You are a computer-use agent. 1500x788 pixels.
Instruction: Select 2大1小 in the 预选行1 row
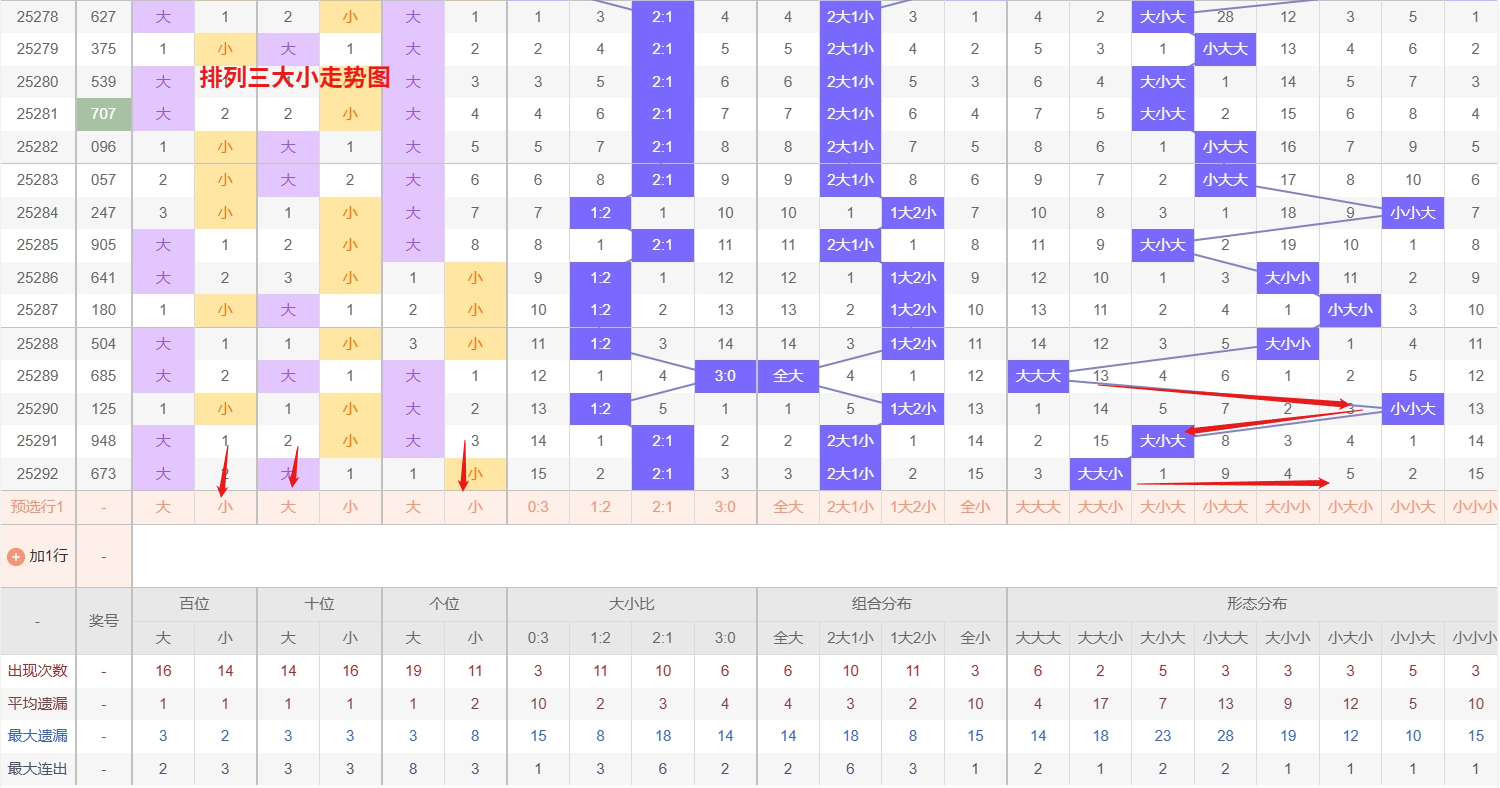coord(850,507)
